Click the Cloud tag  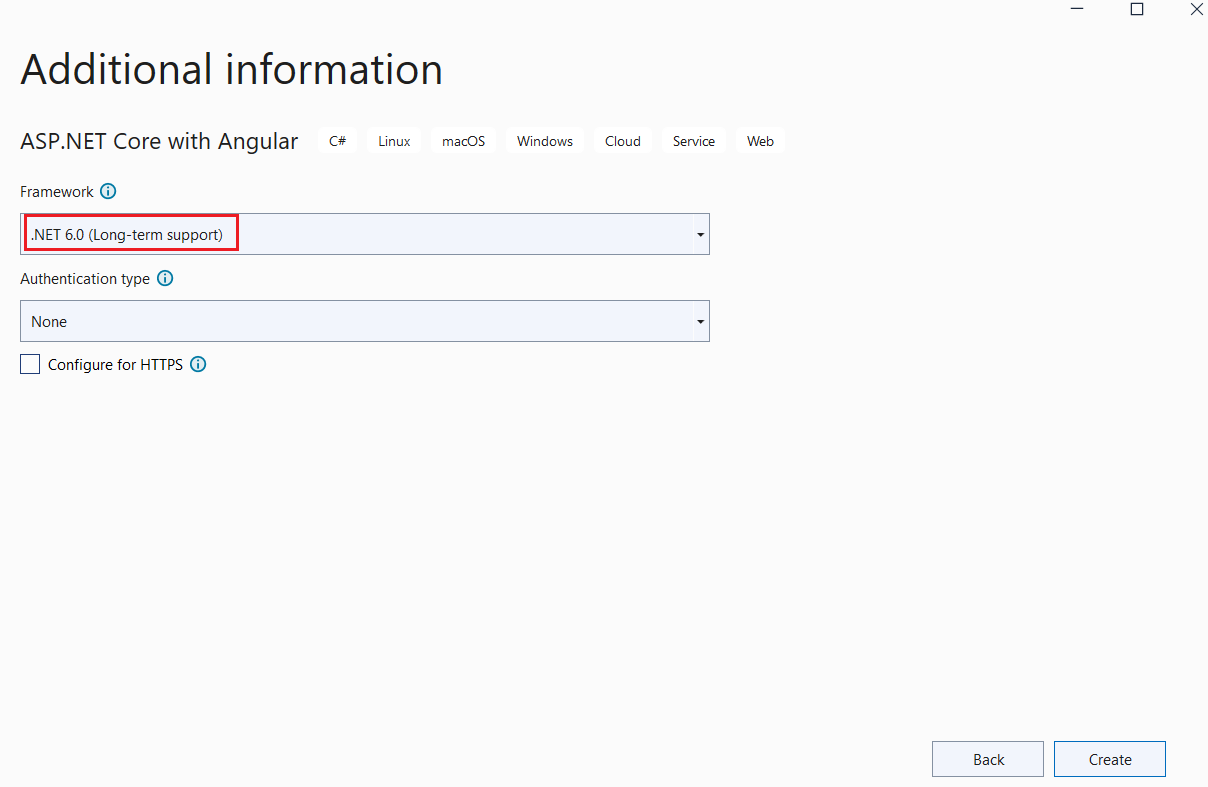622,141
